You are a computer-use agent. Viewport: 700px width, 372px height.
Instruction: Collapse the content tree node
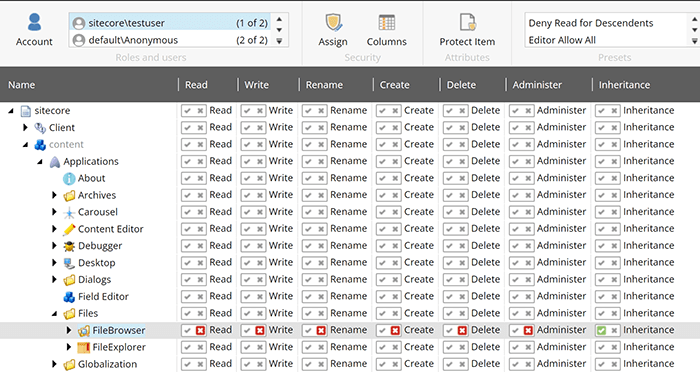coord(25,145)
